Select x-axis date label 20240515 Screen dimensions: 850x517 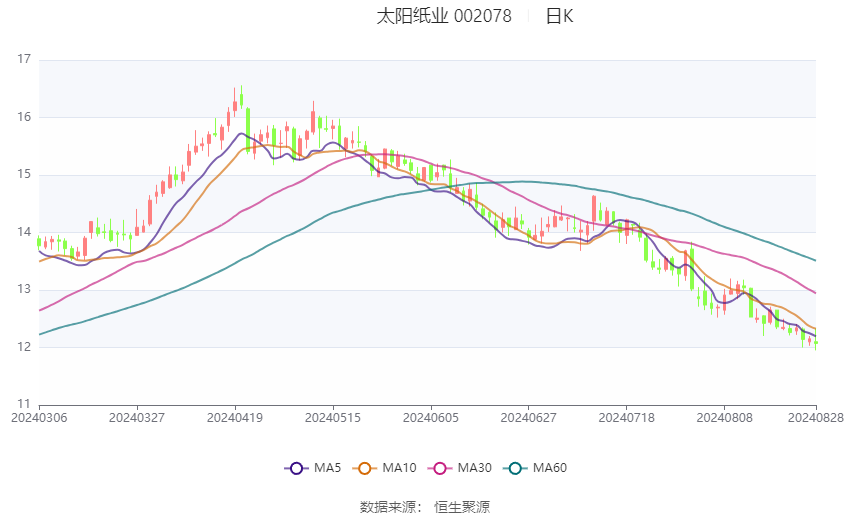pyautogui.click(x=333, y=418)
